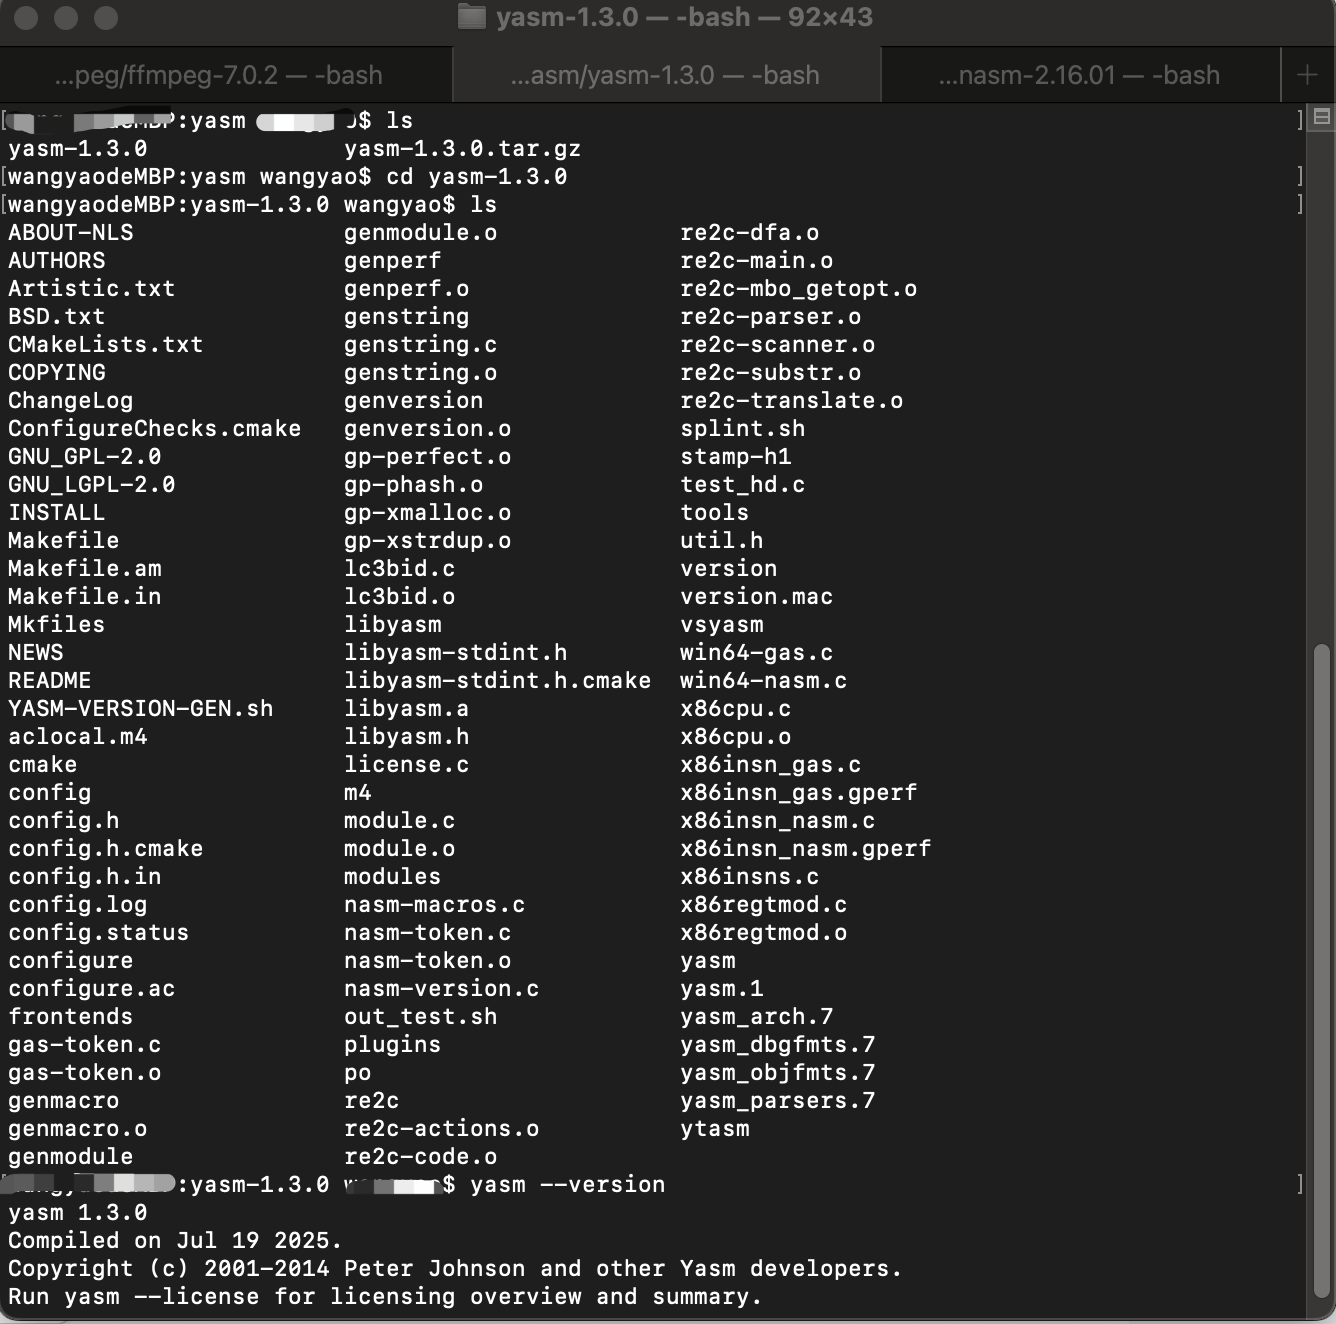
Task: Click splint.sh file name
Action: tap(743, 428)
